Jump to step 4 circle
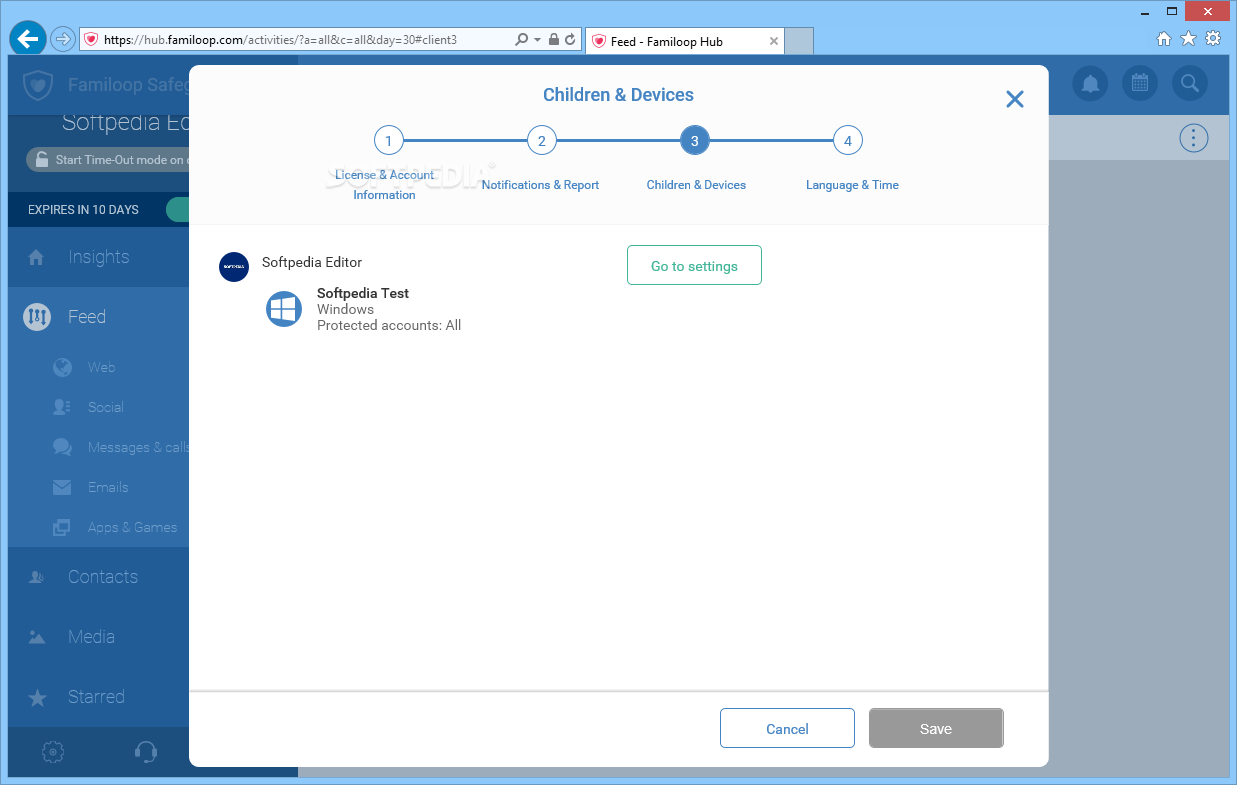Screen dimensions: 1237x785 click(847, 141)
